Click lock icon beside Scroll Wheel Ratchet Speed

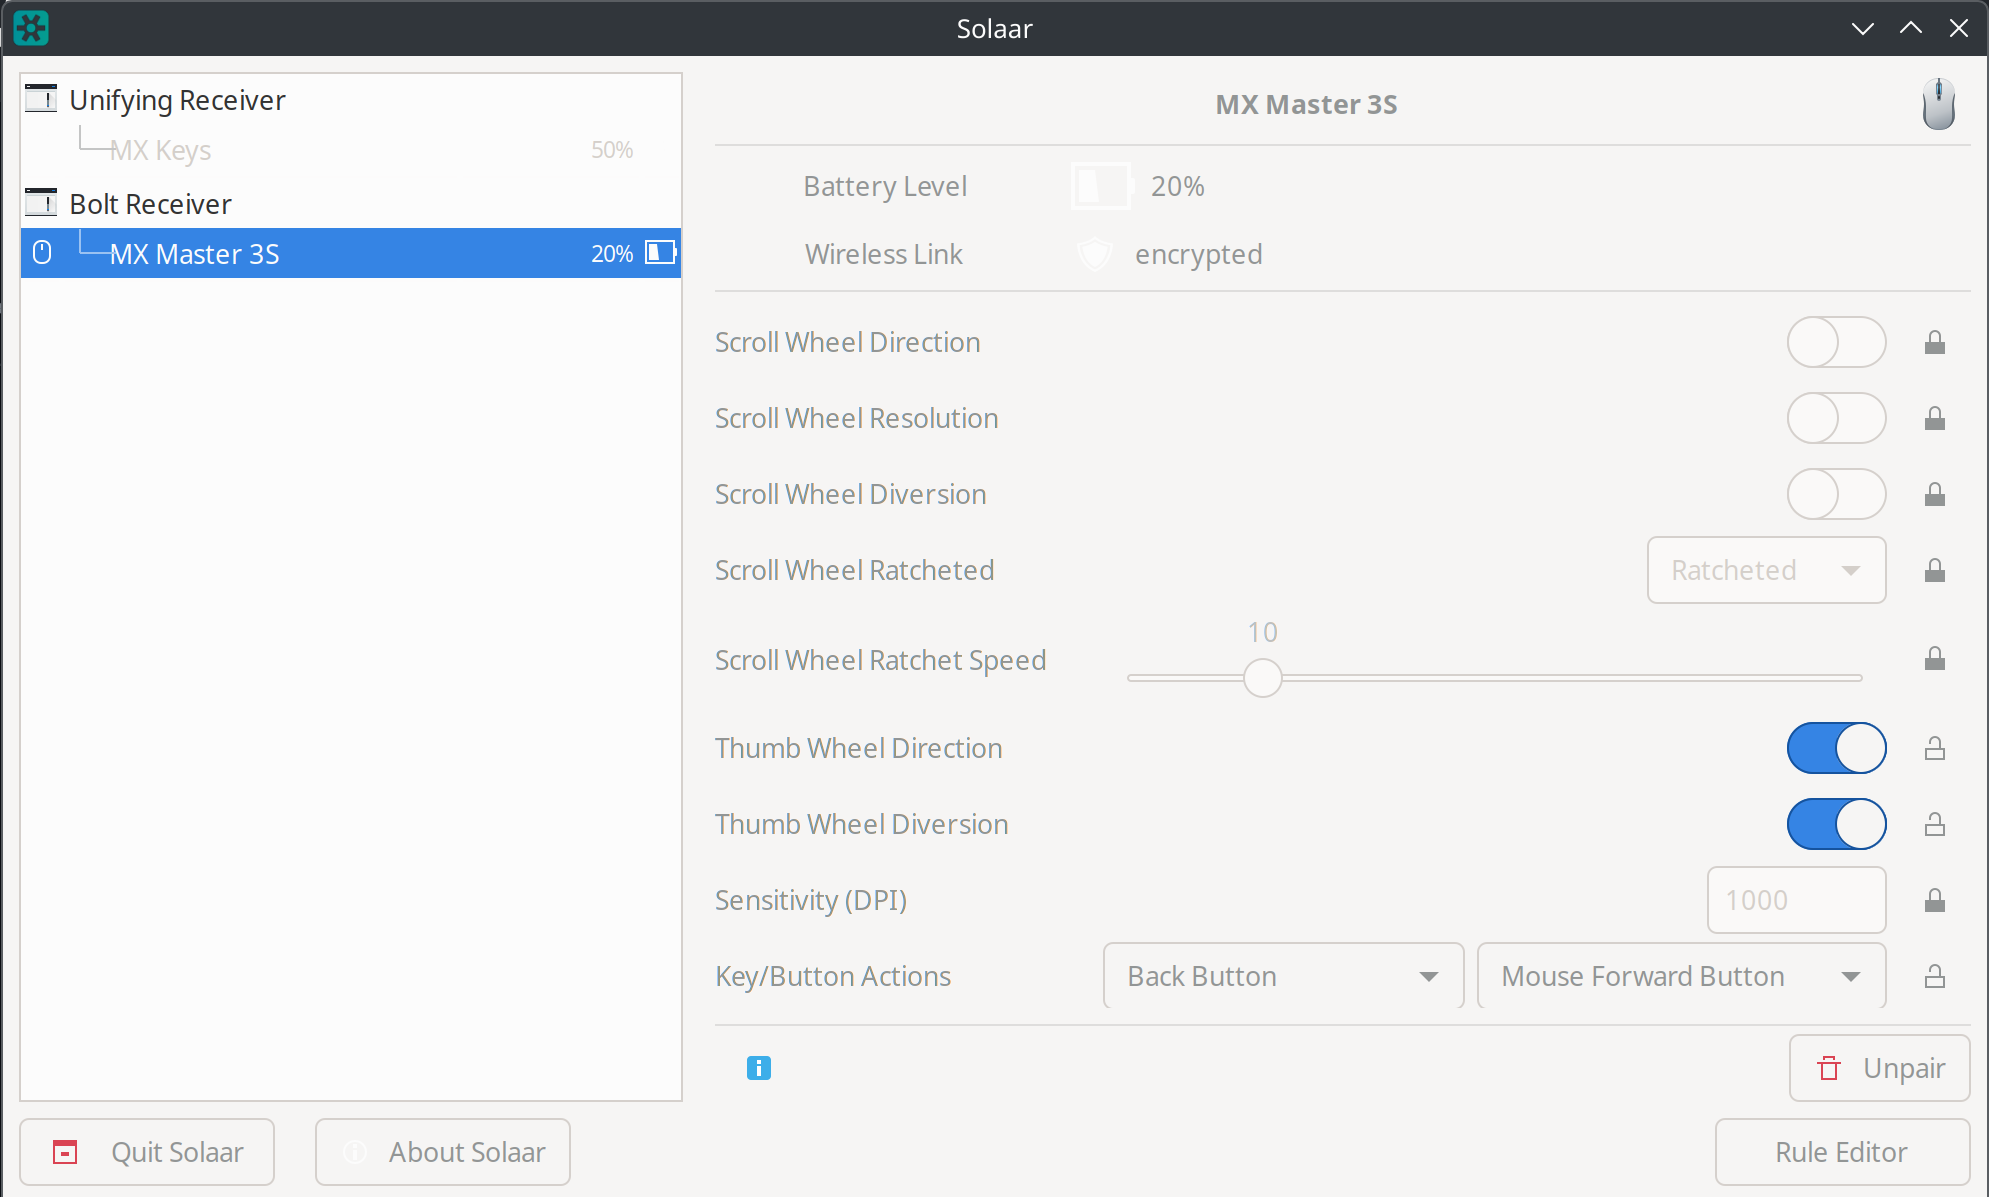click(1934, 659)
